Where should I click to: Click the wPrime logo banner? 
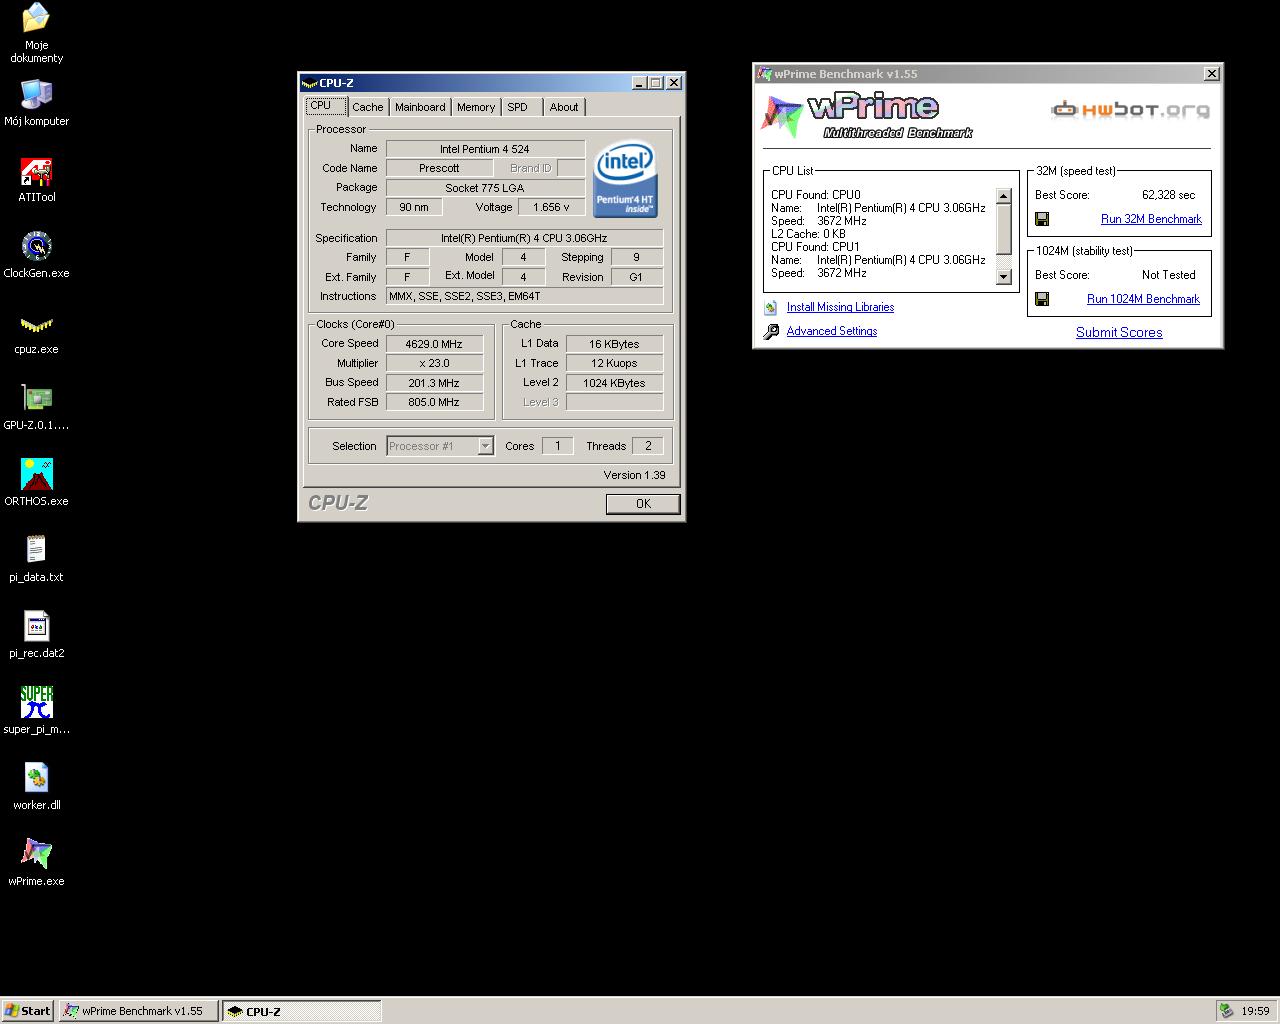pyautogui.click(x=866, y=115)
